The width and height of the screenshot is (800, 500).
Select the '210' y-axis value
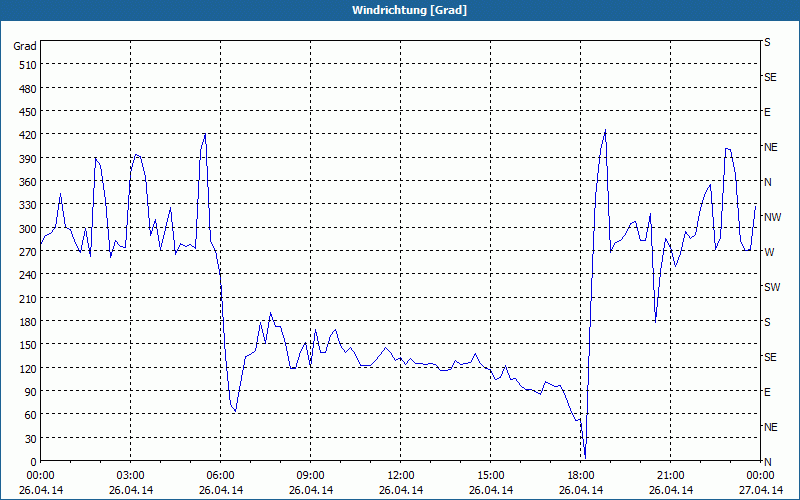(28, 298)
